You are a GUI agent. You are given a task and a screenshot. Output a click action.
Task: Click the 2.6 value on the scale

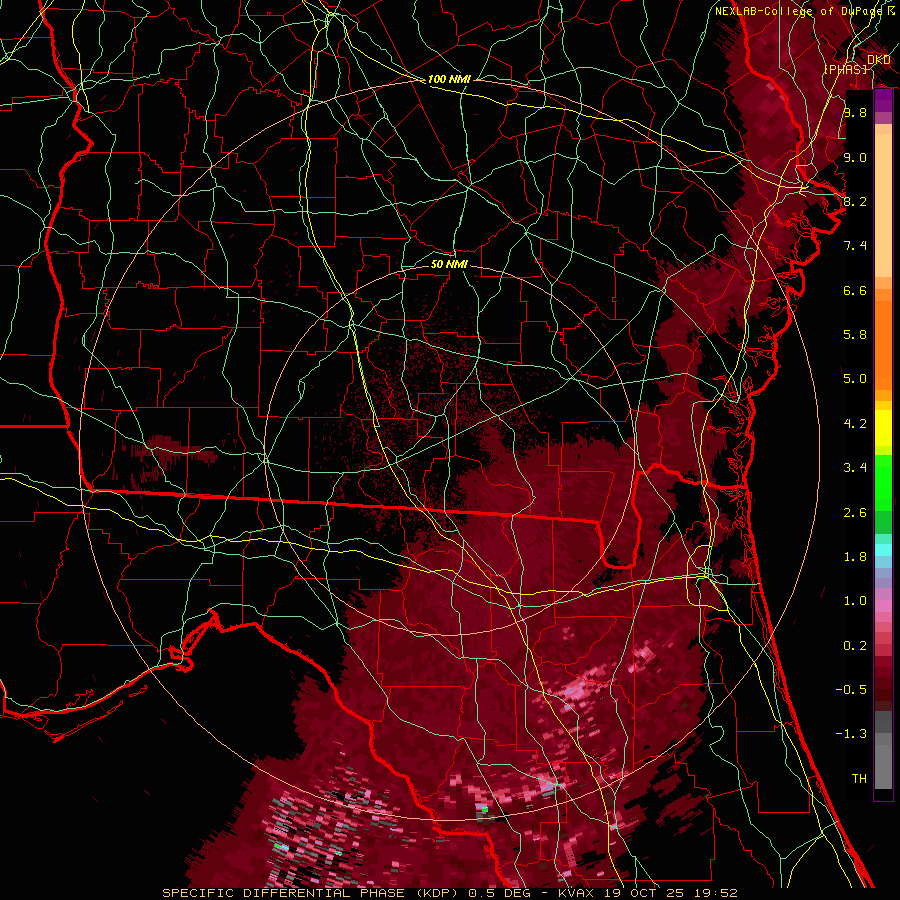point(855,513)
